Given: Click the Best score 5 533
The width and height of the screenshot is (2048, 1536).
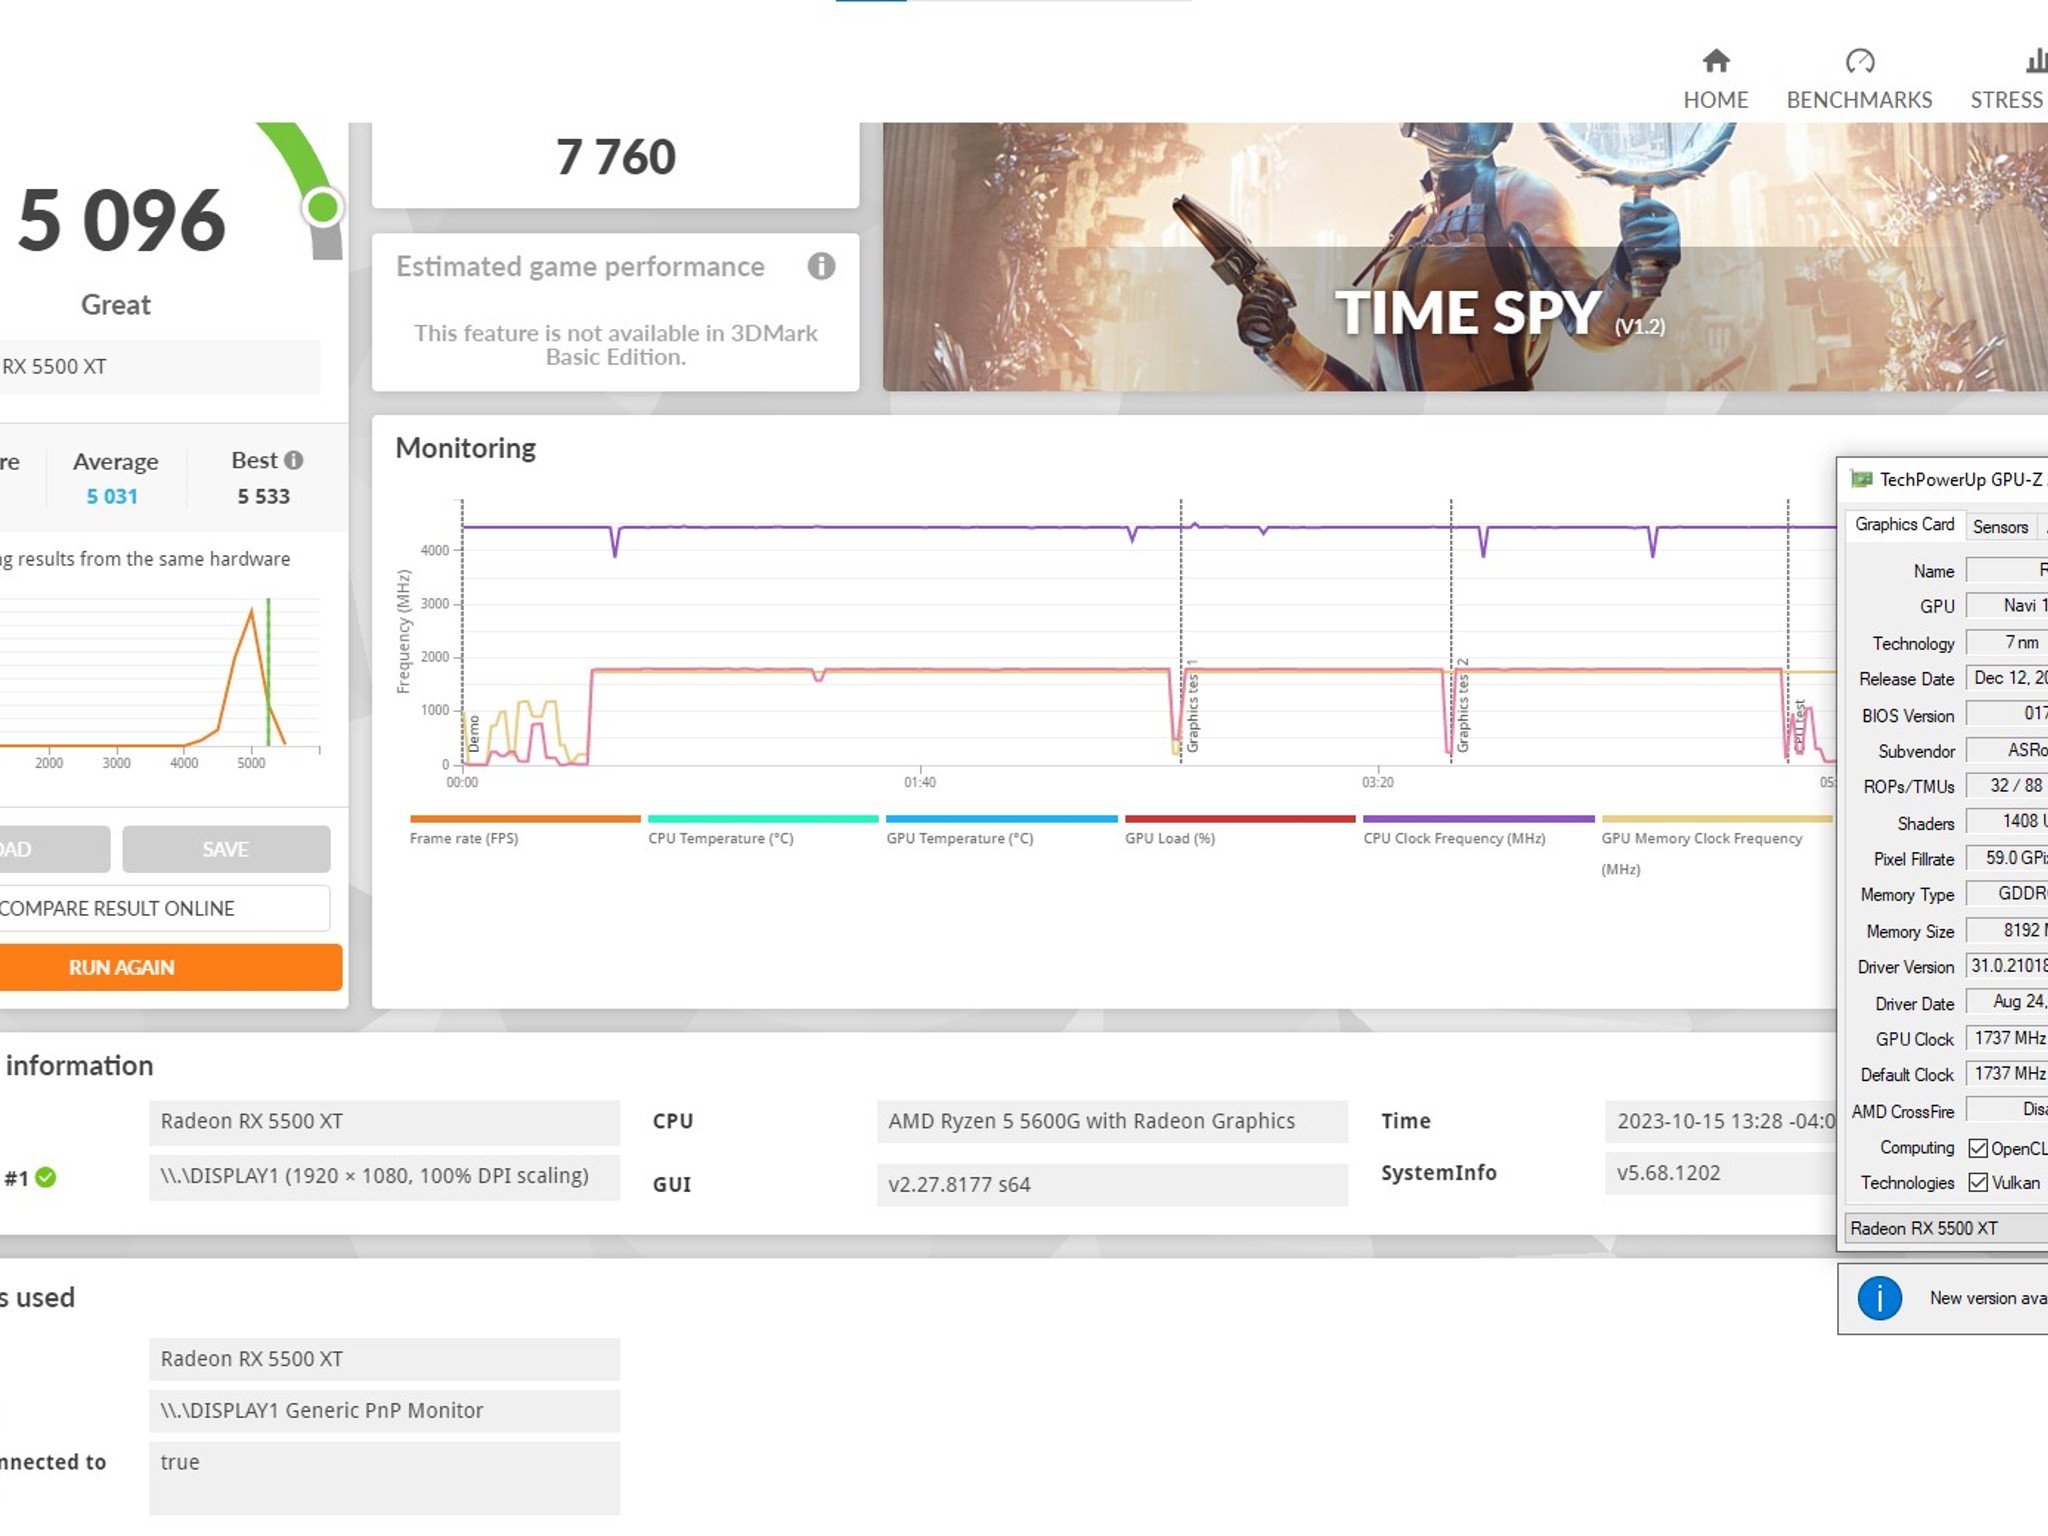Looking at the screenshot, I should click(263, 496).
